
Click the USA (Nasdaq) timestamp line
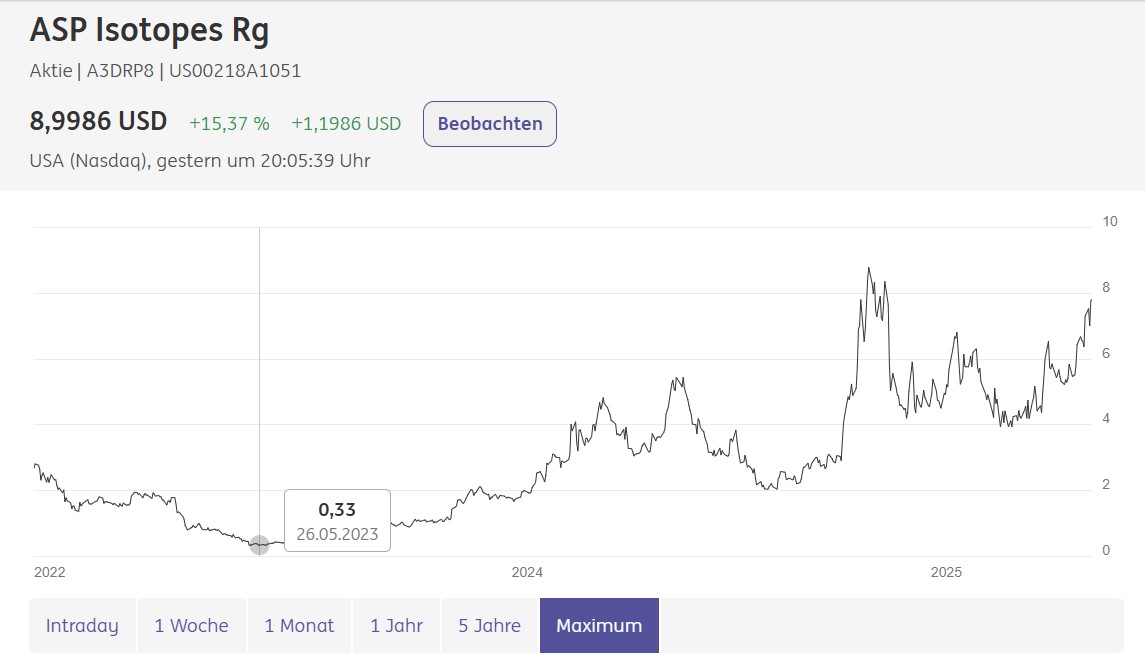(x=200, y=160)
